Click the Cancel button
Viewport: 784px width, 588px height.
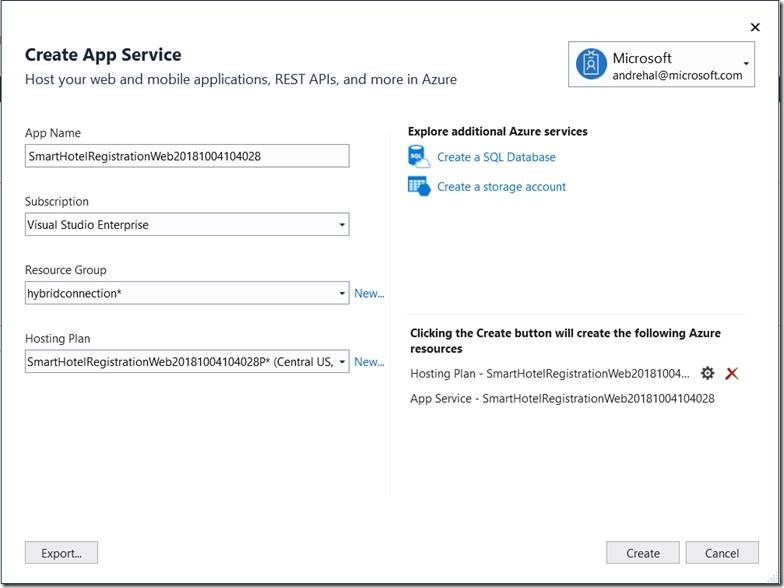tap(722, 553)
